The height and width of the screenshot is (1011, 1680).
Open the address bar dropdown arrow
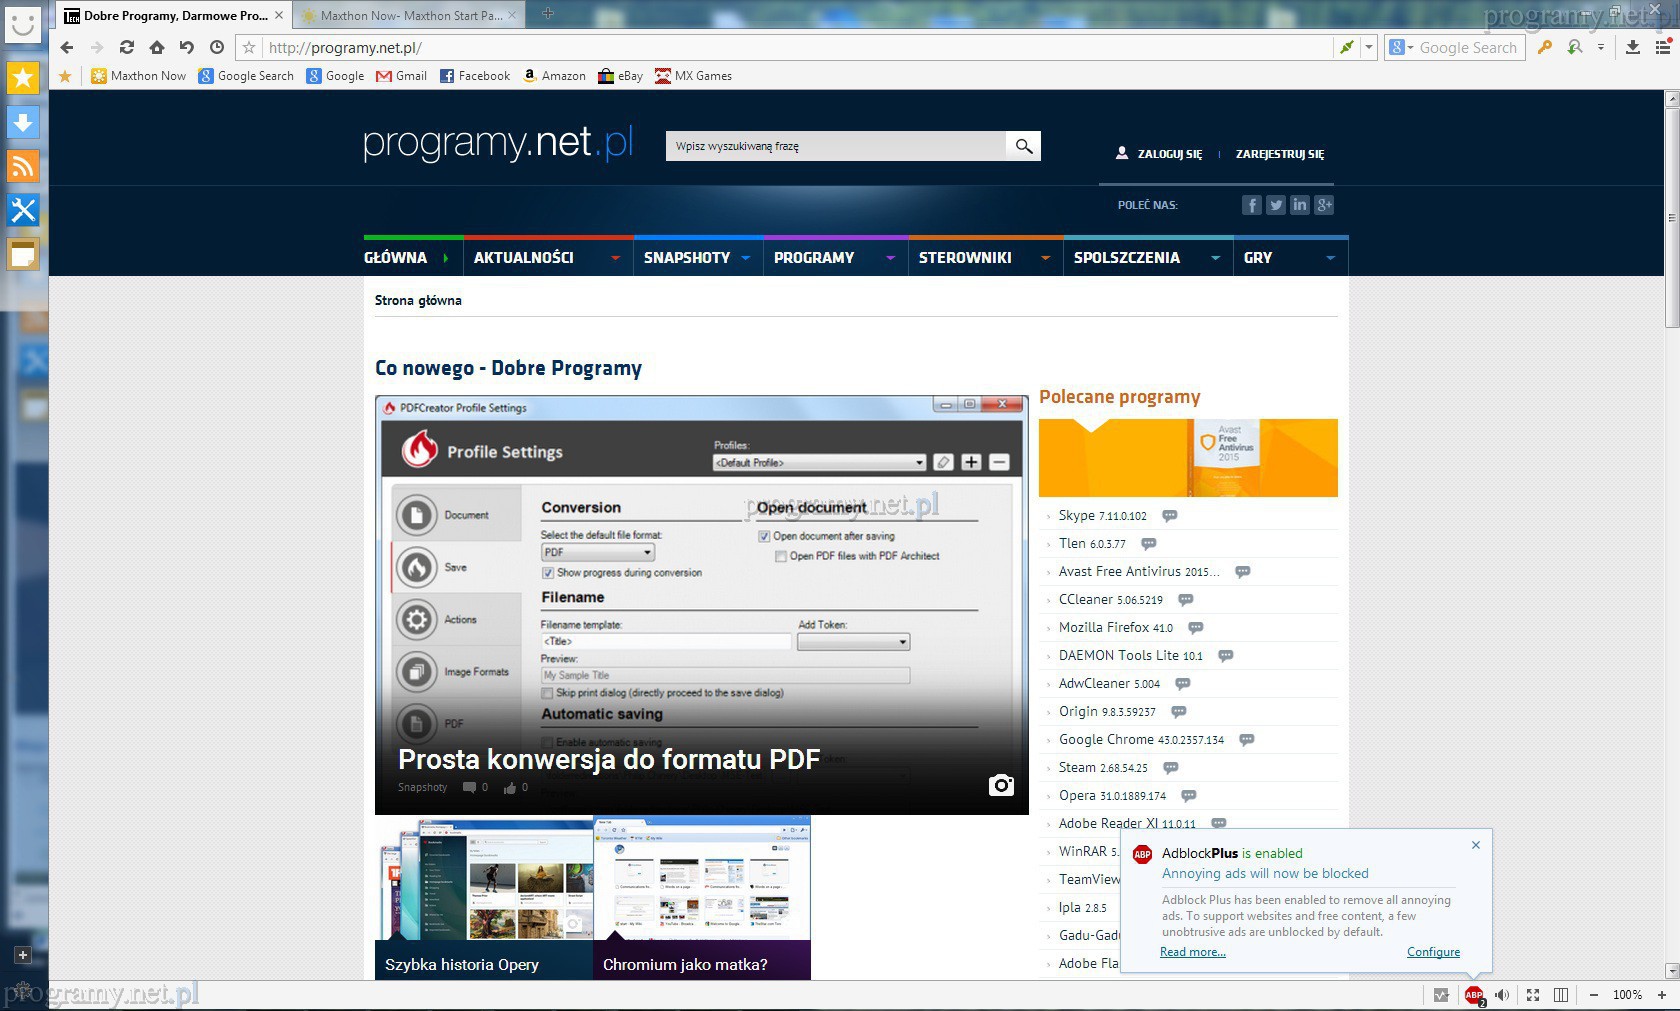(1369, 47)
